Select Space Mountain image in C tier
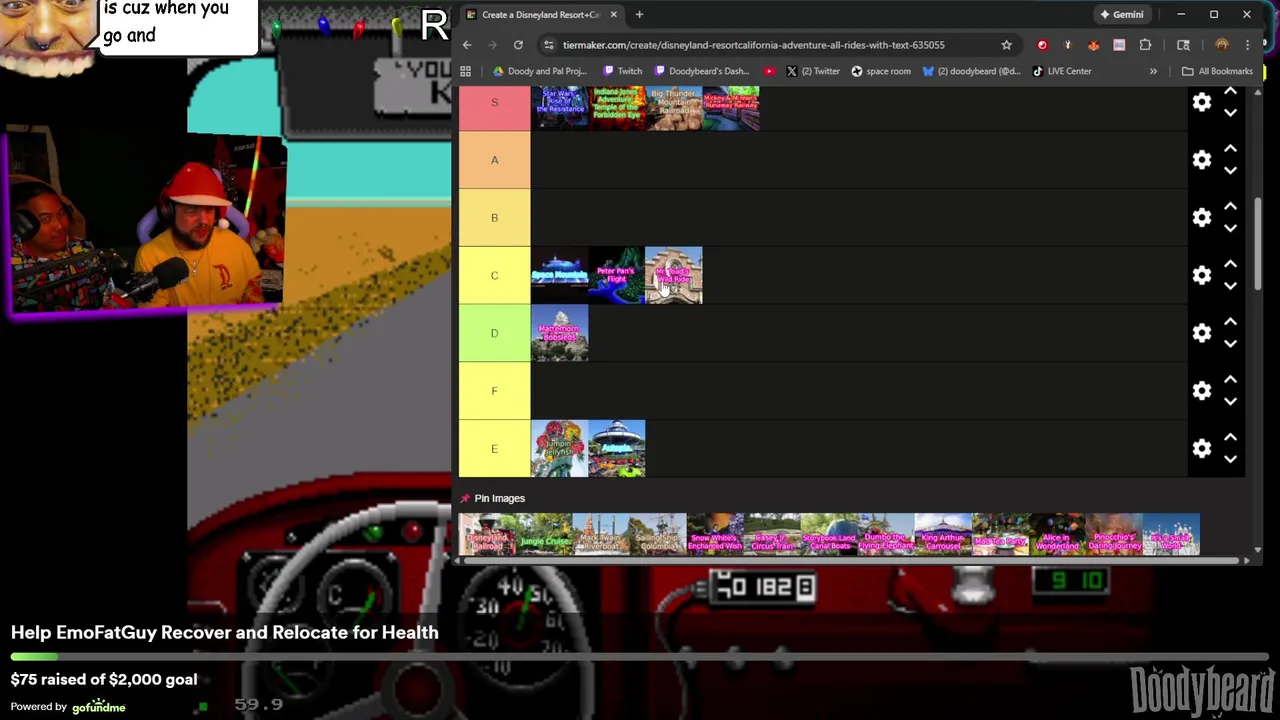Viewport: 1280px width, 720px height. pos(559,275)
